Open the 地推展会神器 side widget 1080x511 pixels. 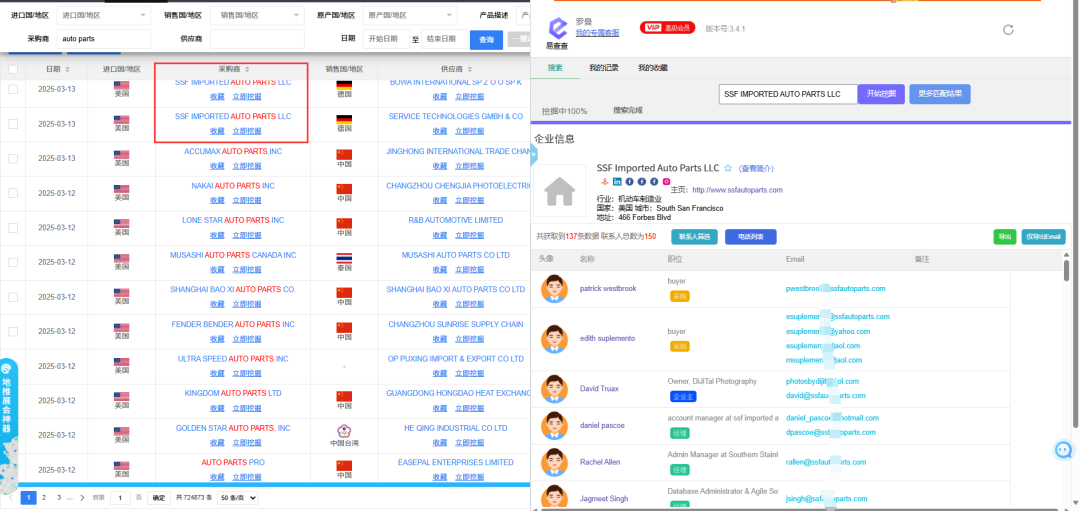click(x=8, y=424)
